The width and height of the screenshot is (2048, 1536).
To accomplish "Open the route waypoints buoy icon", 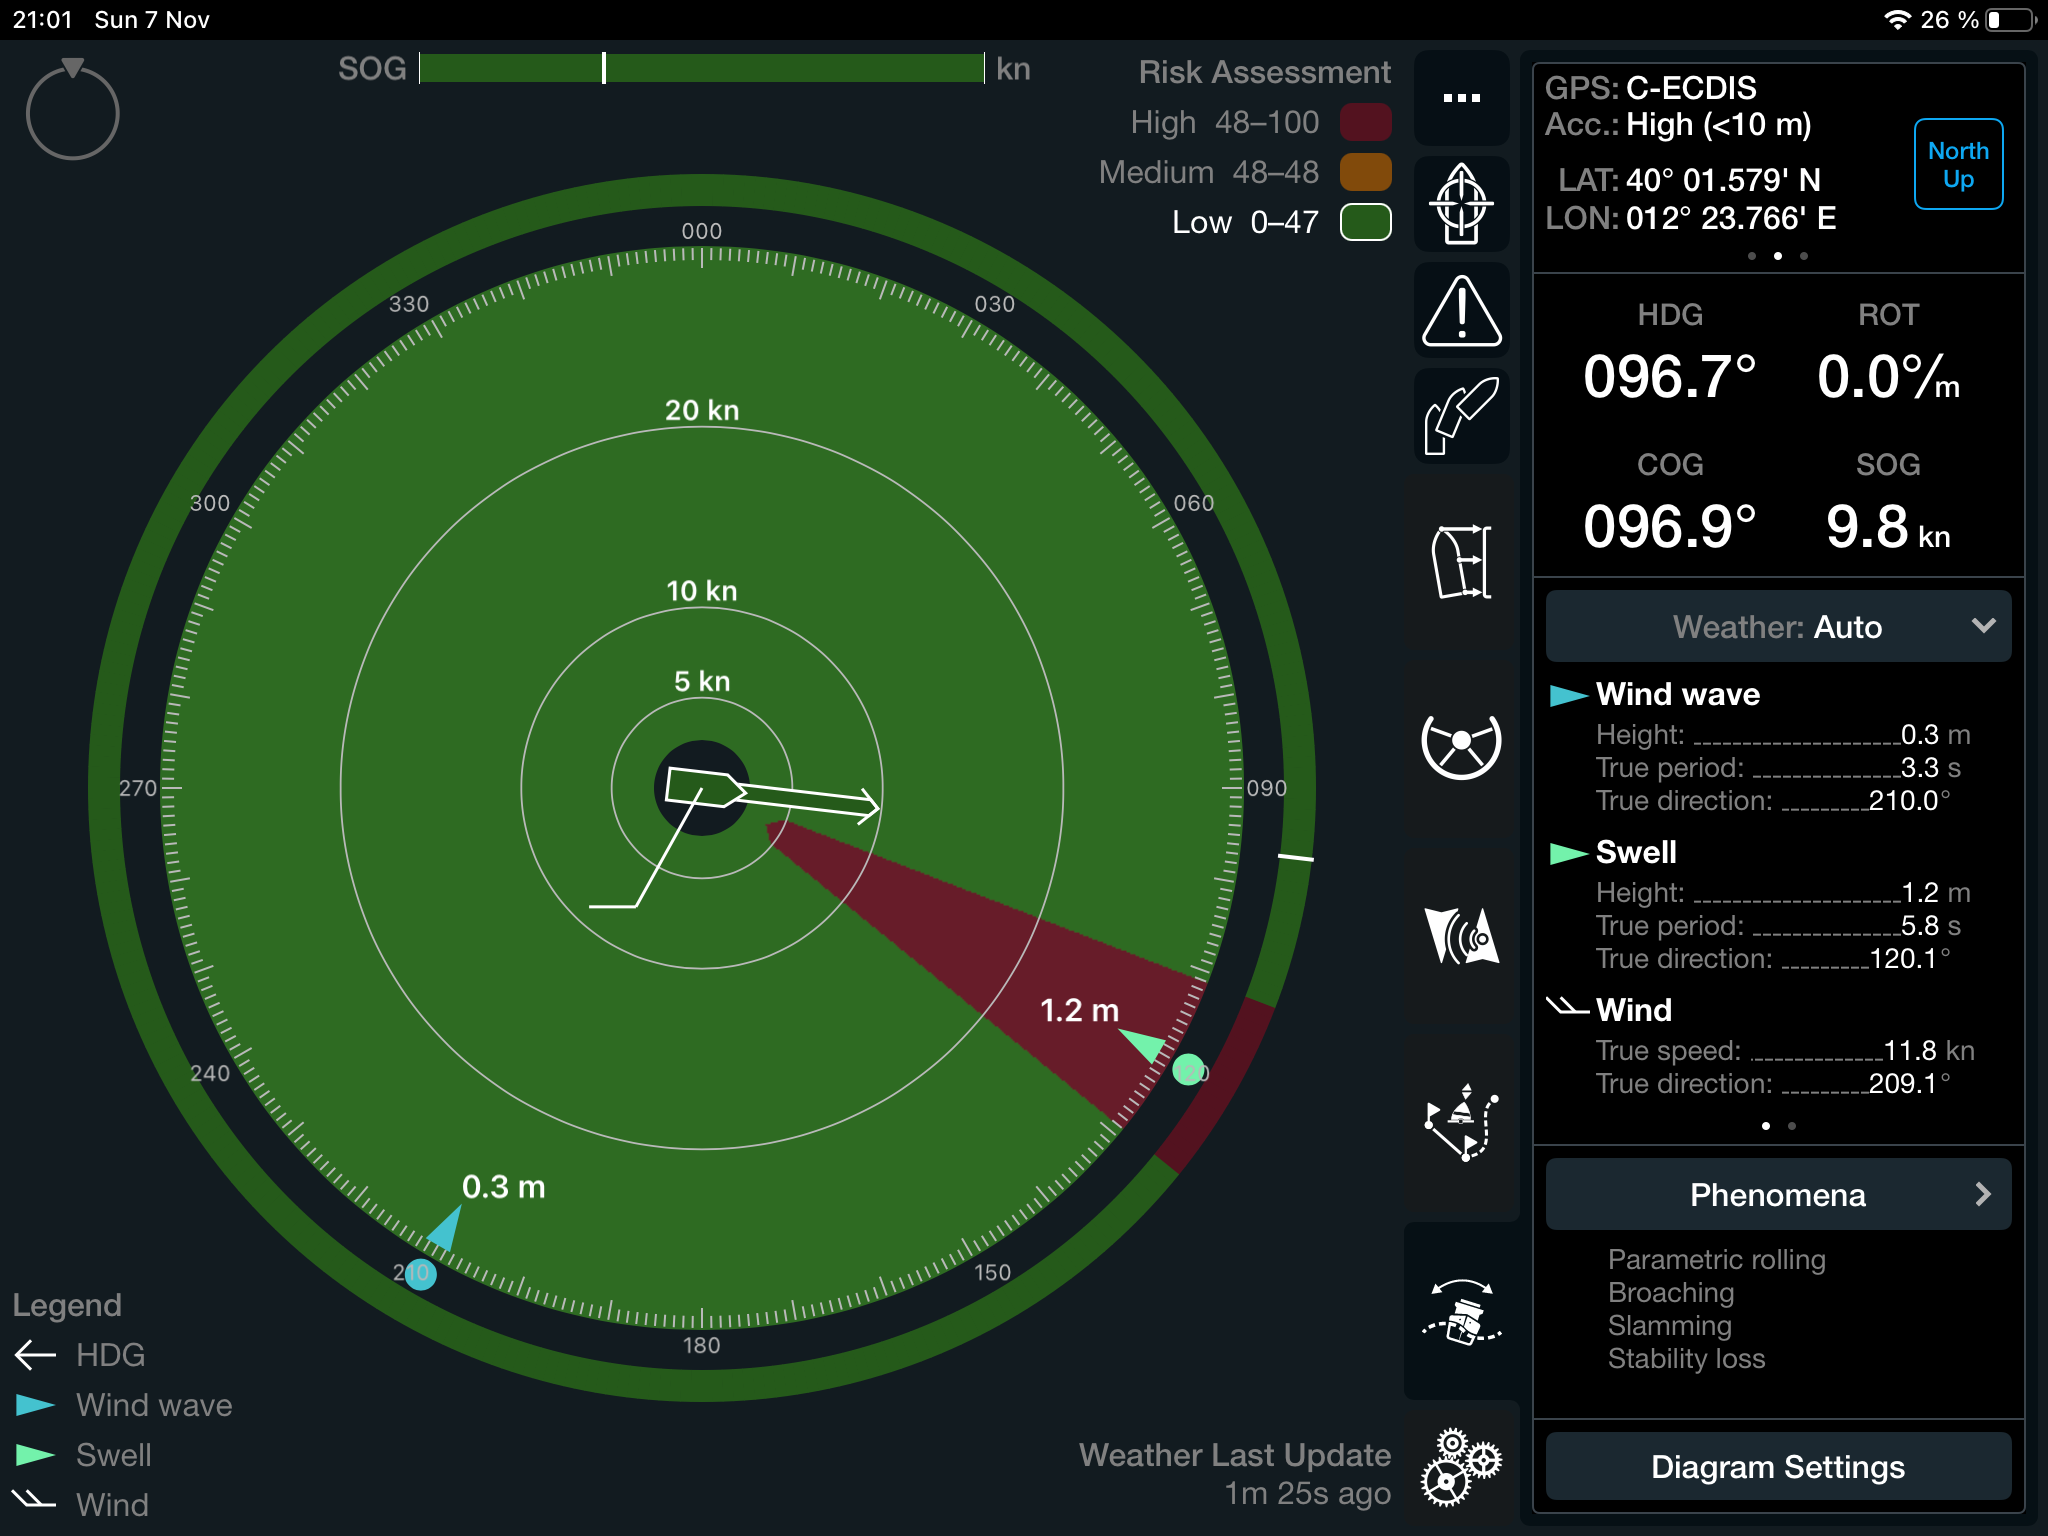I will coord(1461,1122).
